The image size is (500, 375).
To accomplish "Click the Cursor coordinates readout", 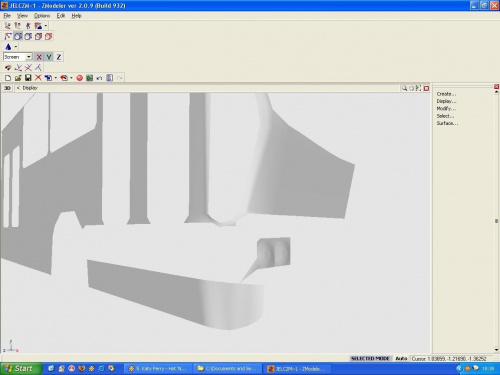I will click(449, 359).
